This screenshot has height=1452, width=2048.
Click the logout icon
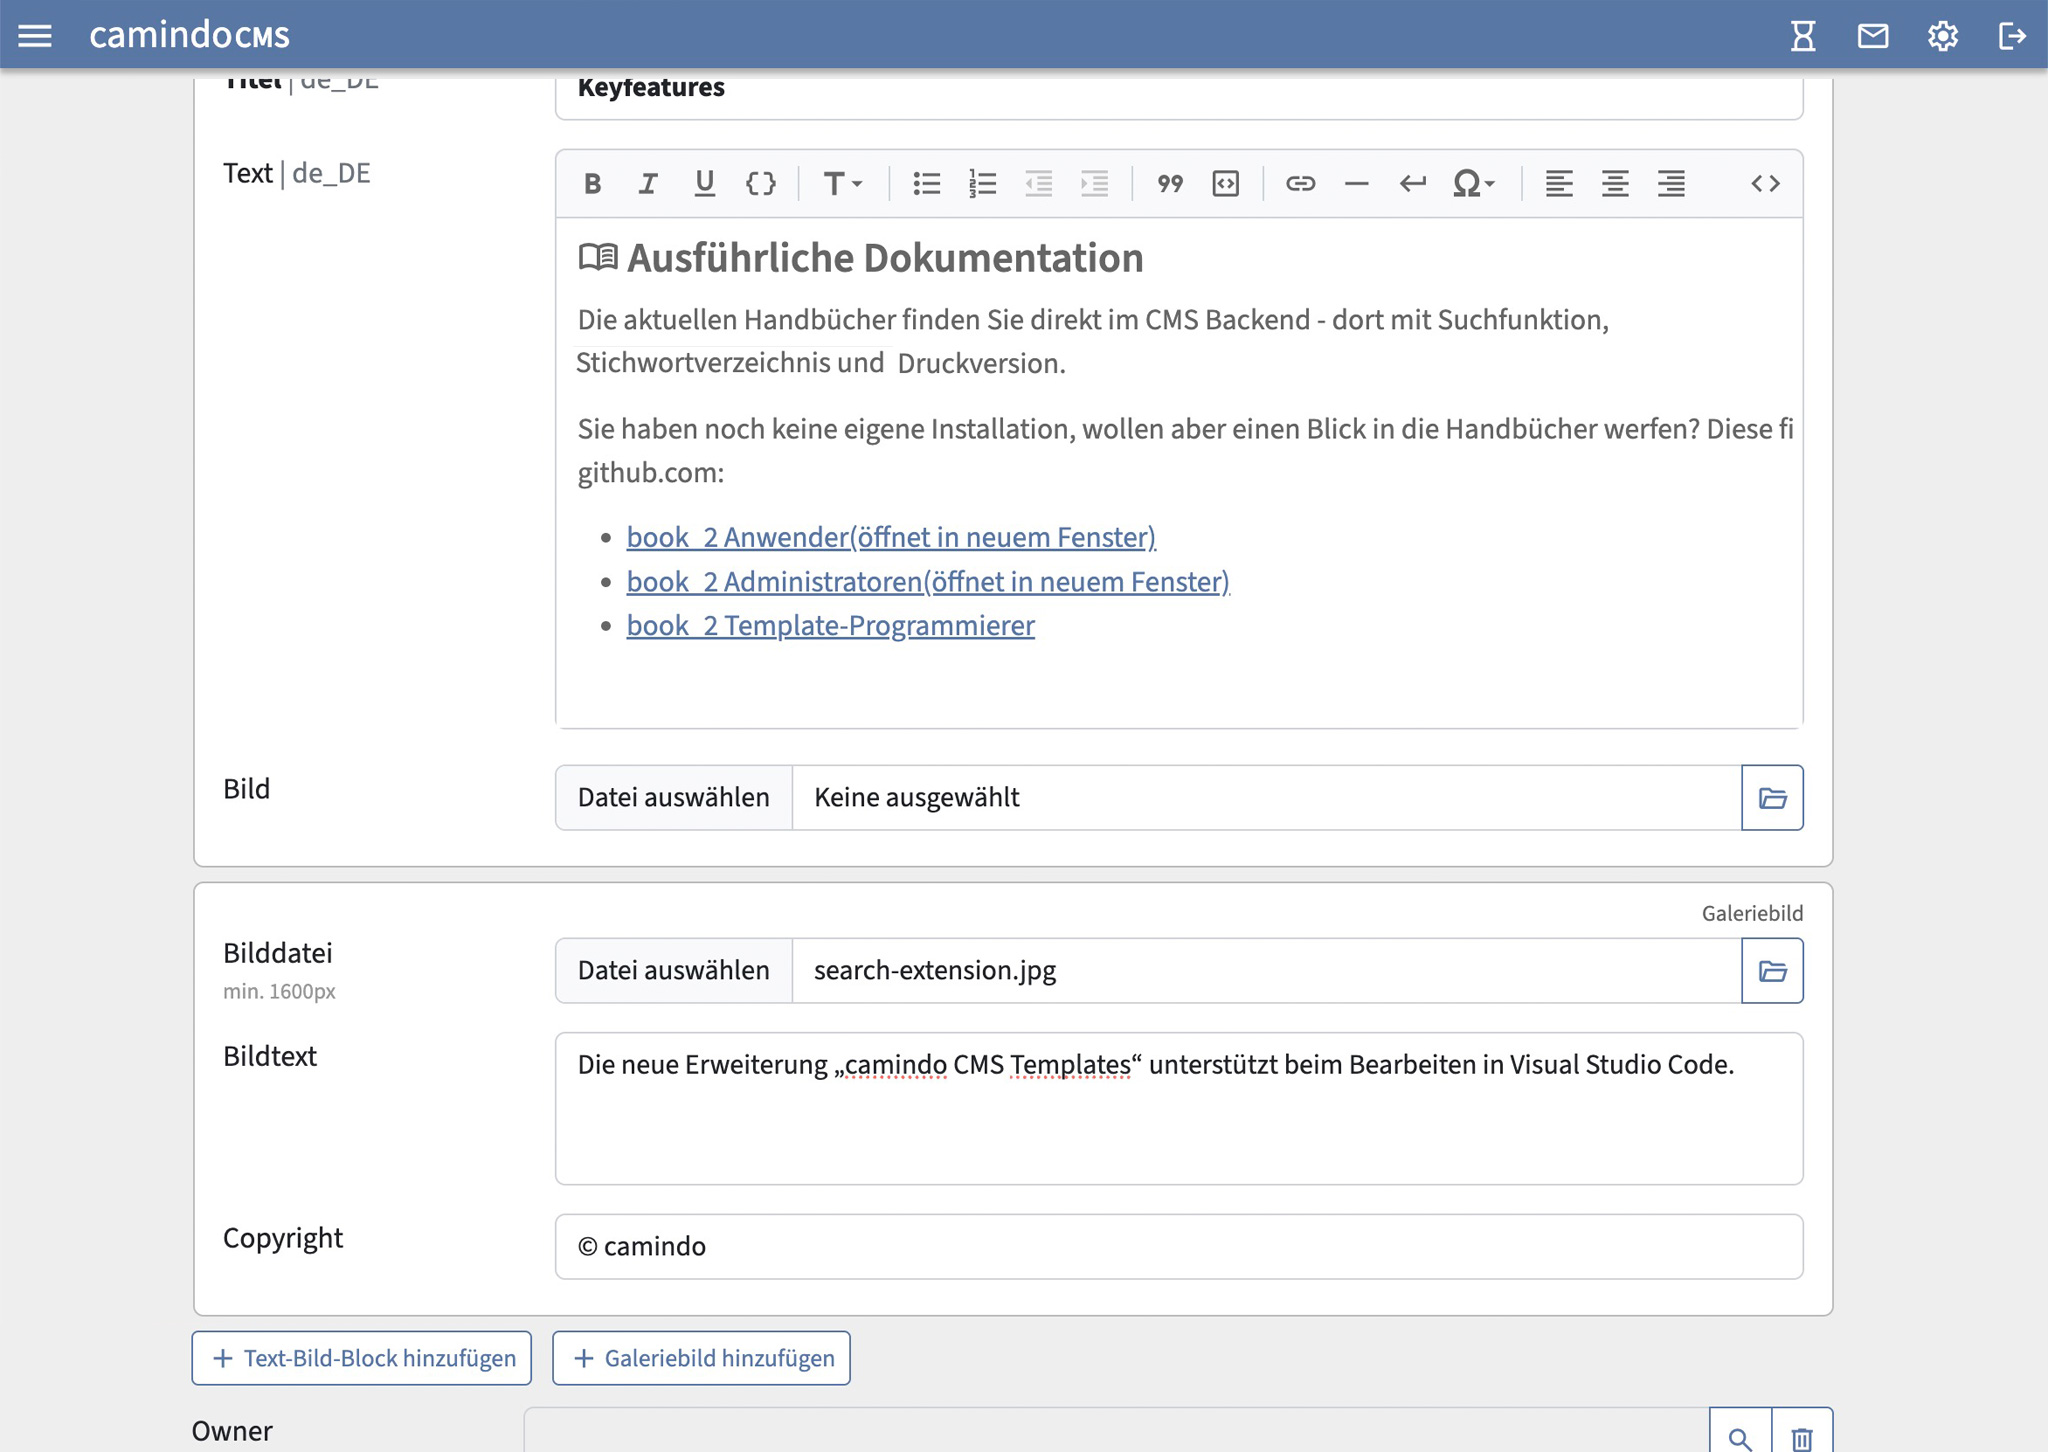(x=2012, y=36)
